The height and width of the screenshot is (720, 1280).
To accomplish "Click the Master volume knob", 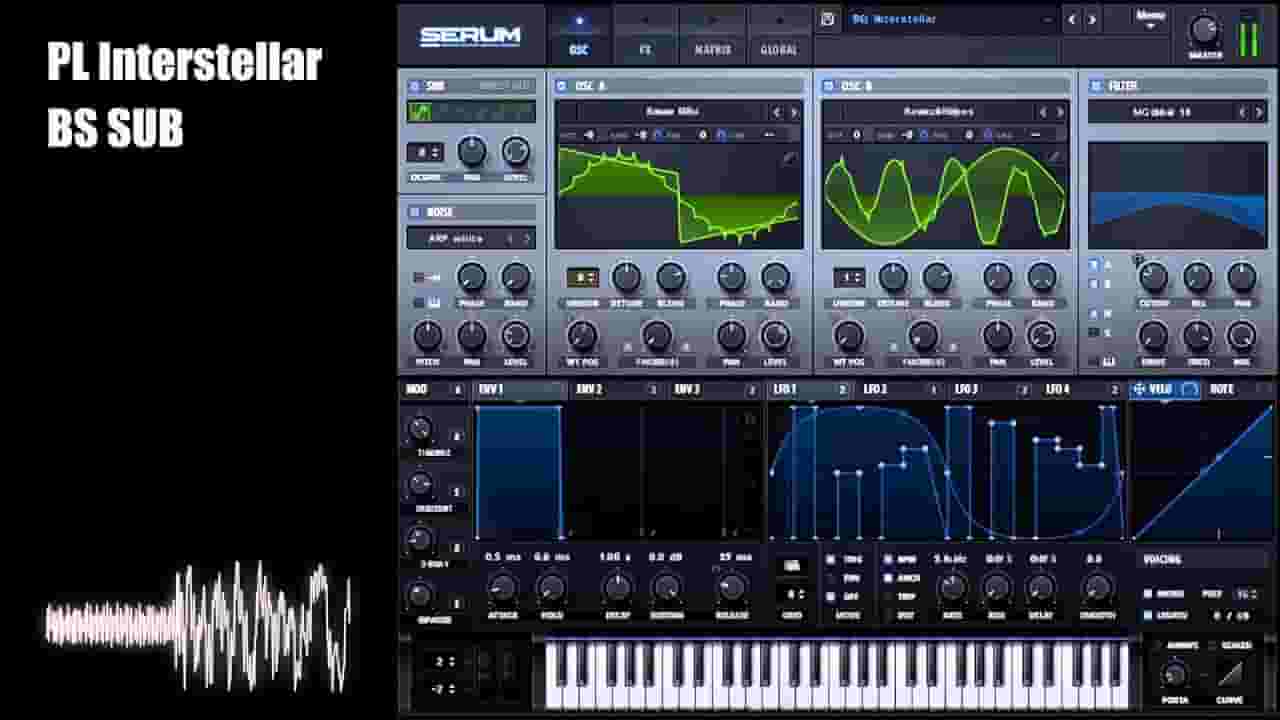I will click(x=1205, y=29).
